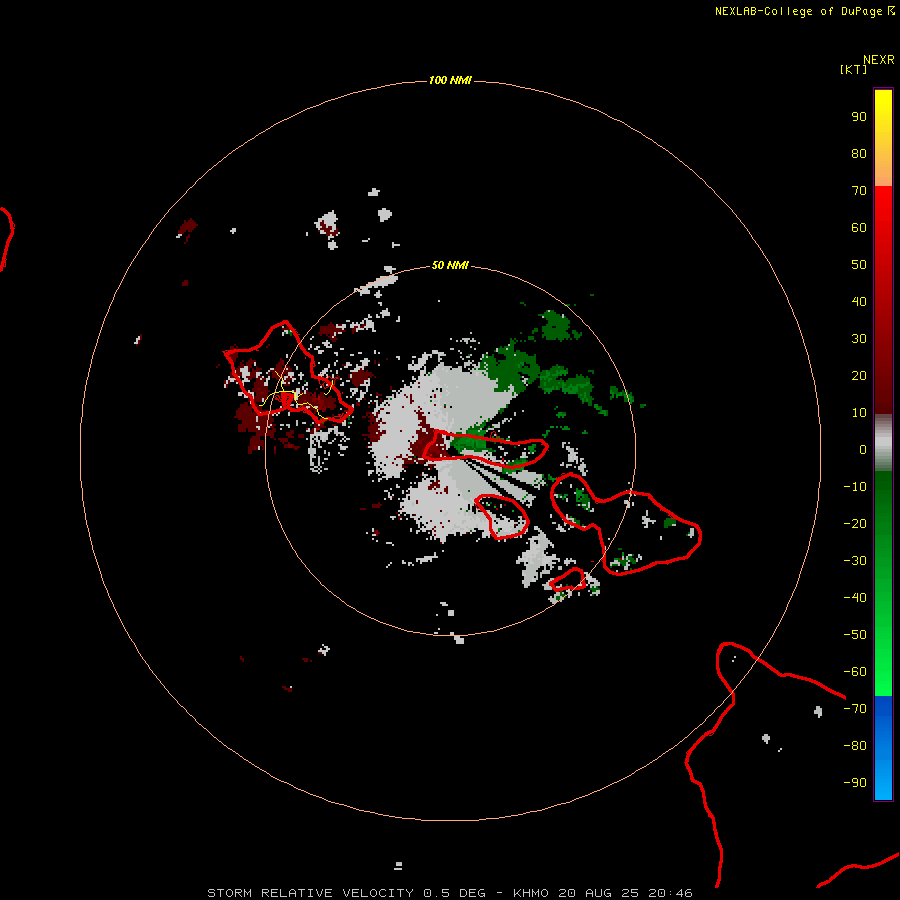Click the 20 value on the velocity scale
The width and height of the screenshot is (900, 900).
click(x=859, y=375)
